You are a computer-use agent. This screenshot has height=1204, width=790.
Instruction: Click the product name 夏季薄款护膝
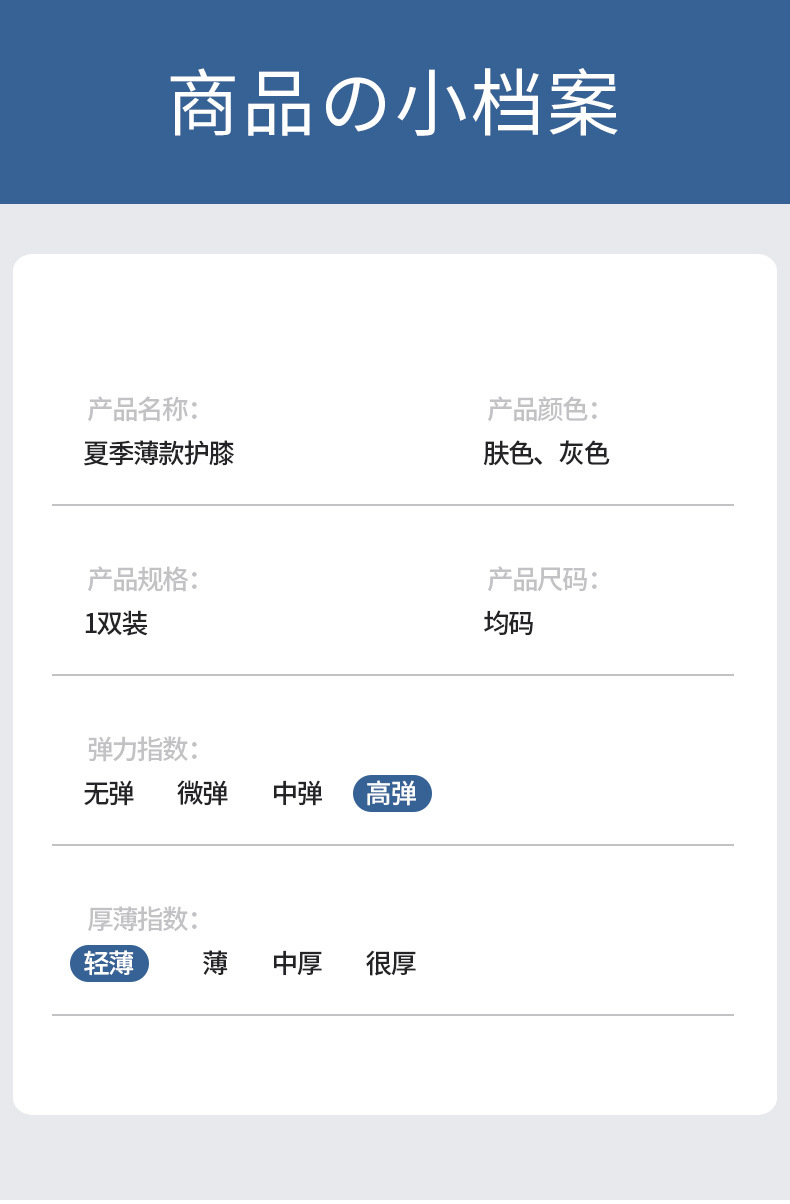point(159,454)
